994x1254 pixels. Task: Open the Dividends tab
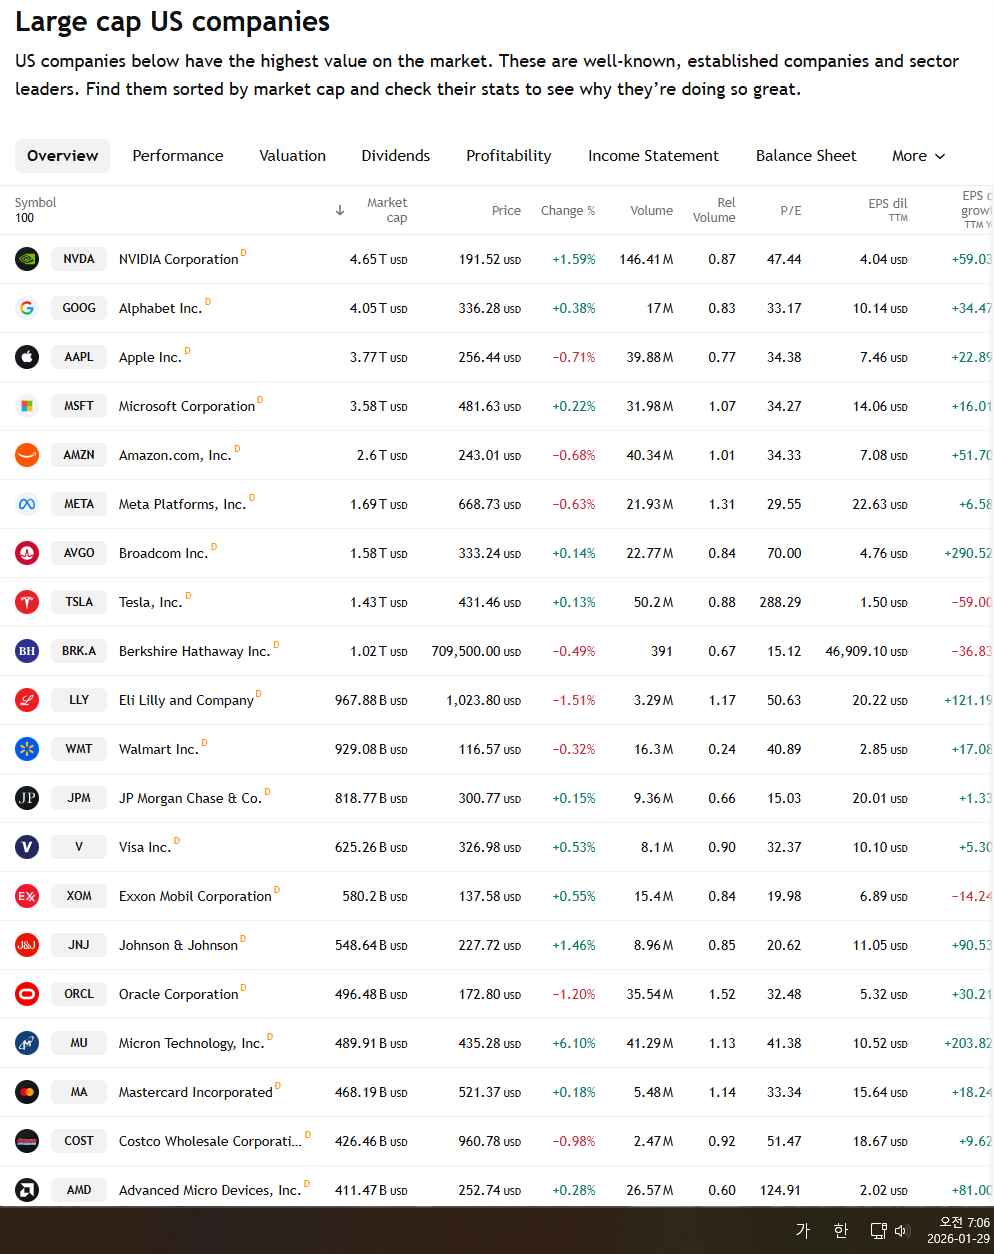point(396,156)
